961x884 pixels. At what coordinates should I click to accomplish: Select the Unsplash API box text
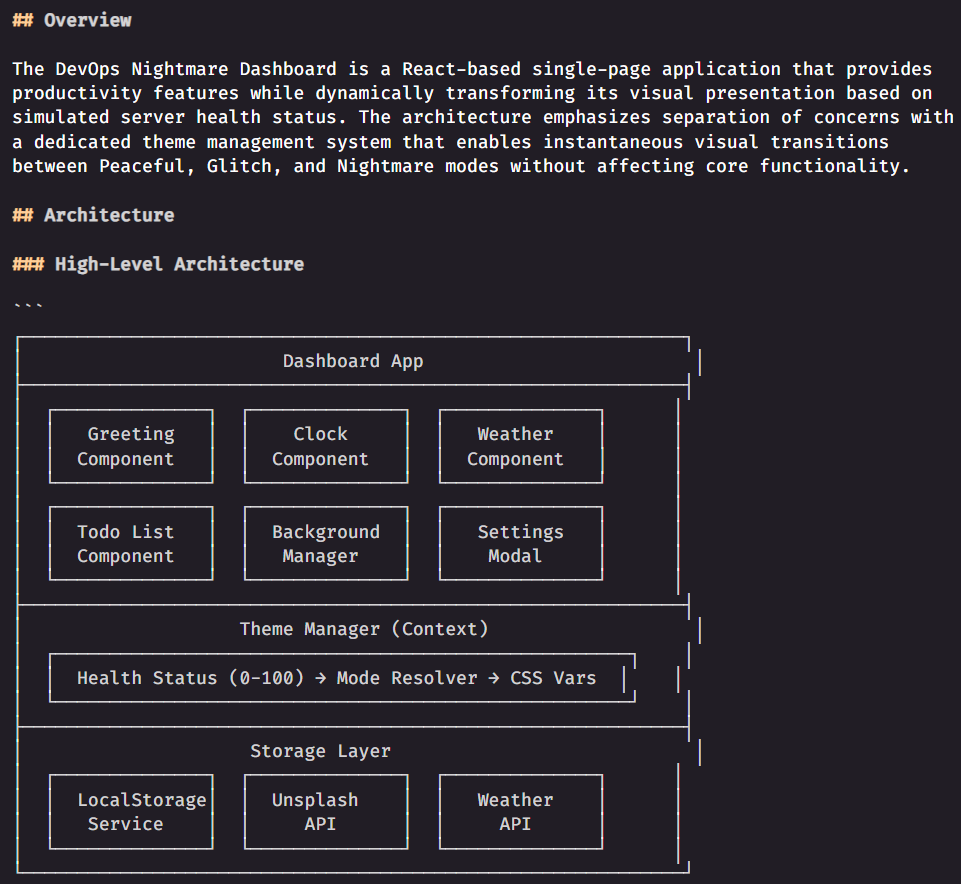(315, 812)
